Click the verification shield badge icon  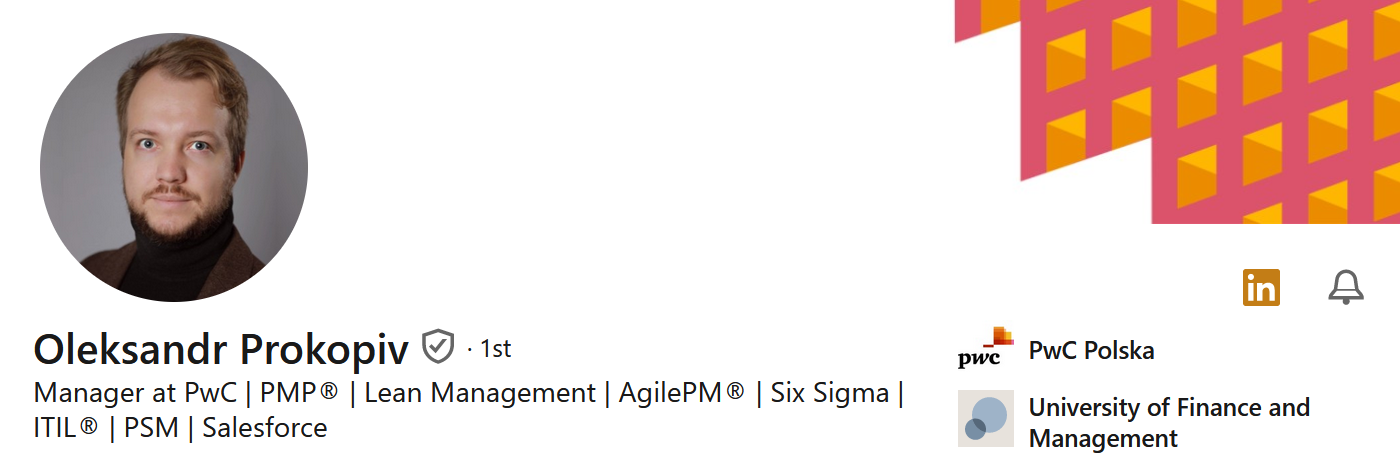click(x=438, y=347)
